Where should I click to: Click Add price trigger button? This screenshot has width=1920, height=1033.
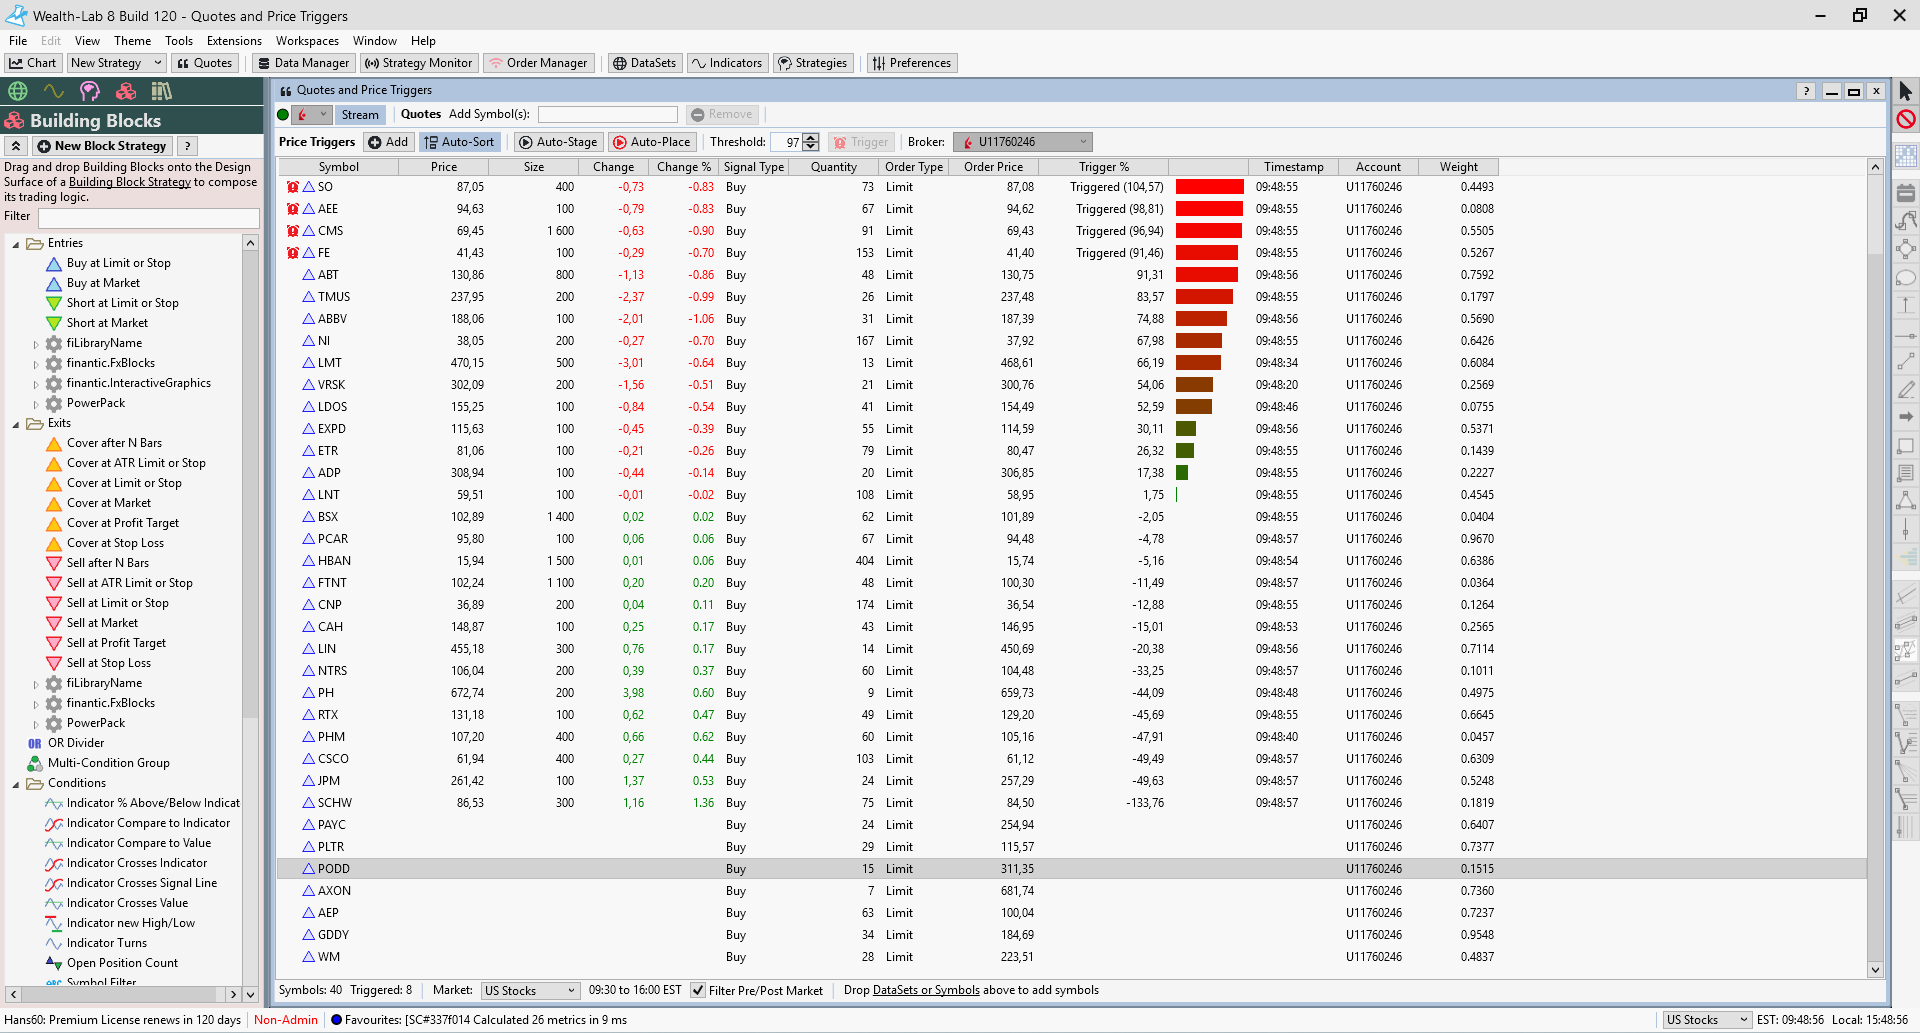coord(388,142)
